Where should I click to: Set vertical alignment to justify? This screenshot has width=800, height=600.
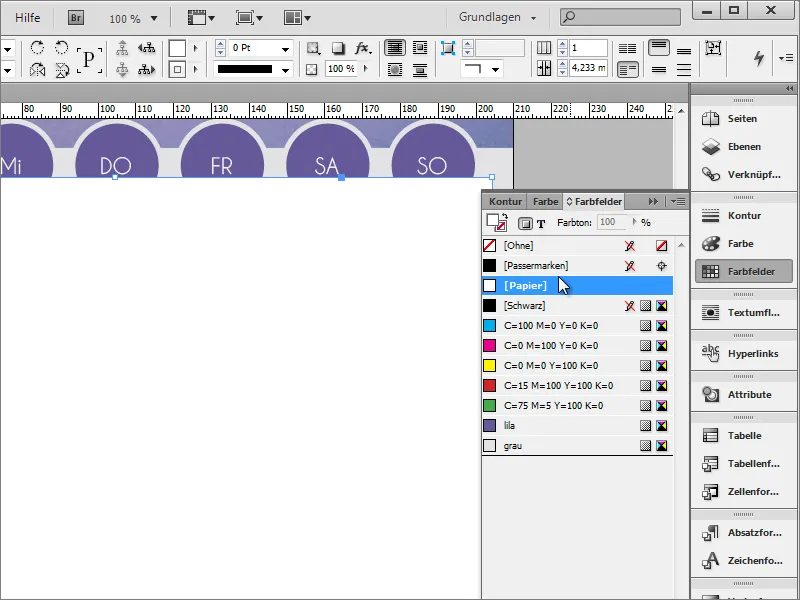click(x=684, y=69)
